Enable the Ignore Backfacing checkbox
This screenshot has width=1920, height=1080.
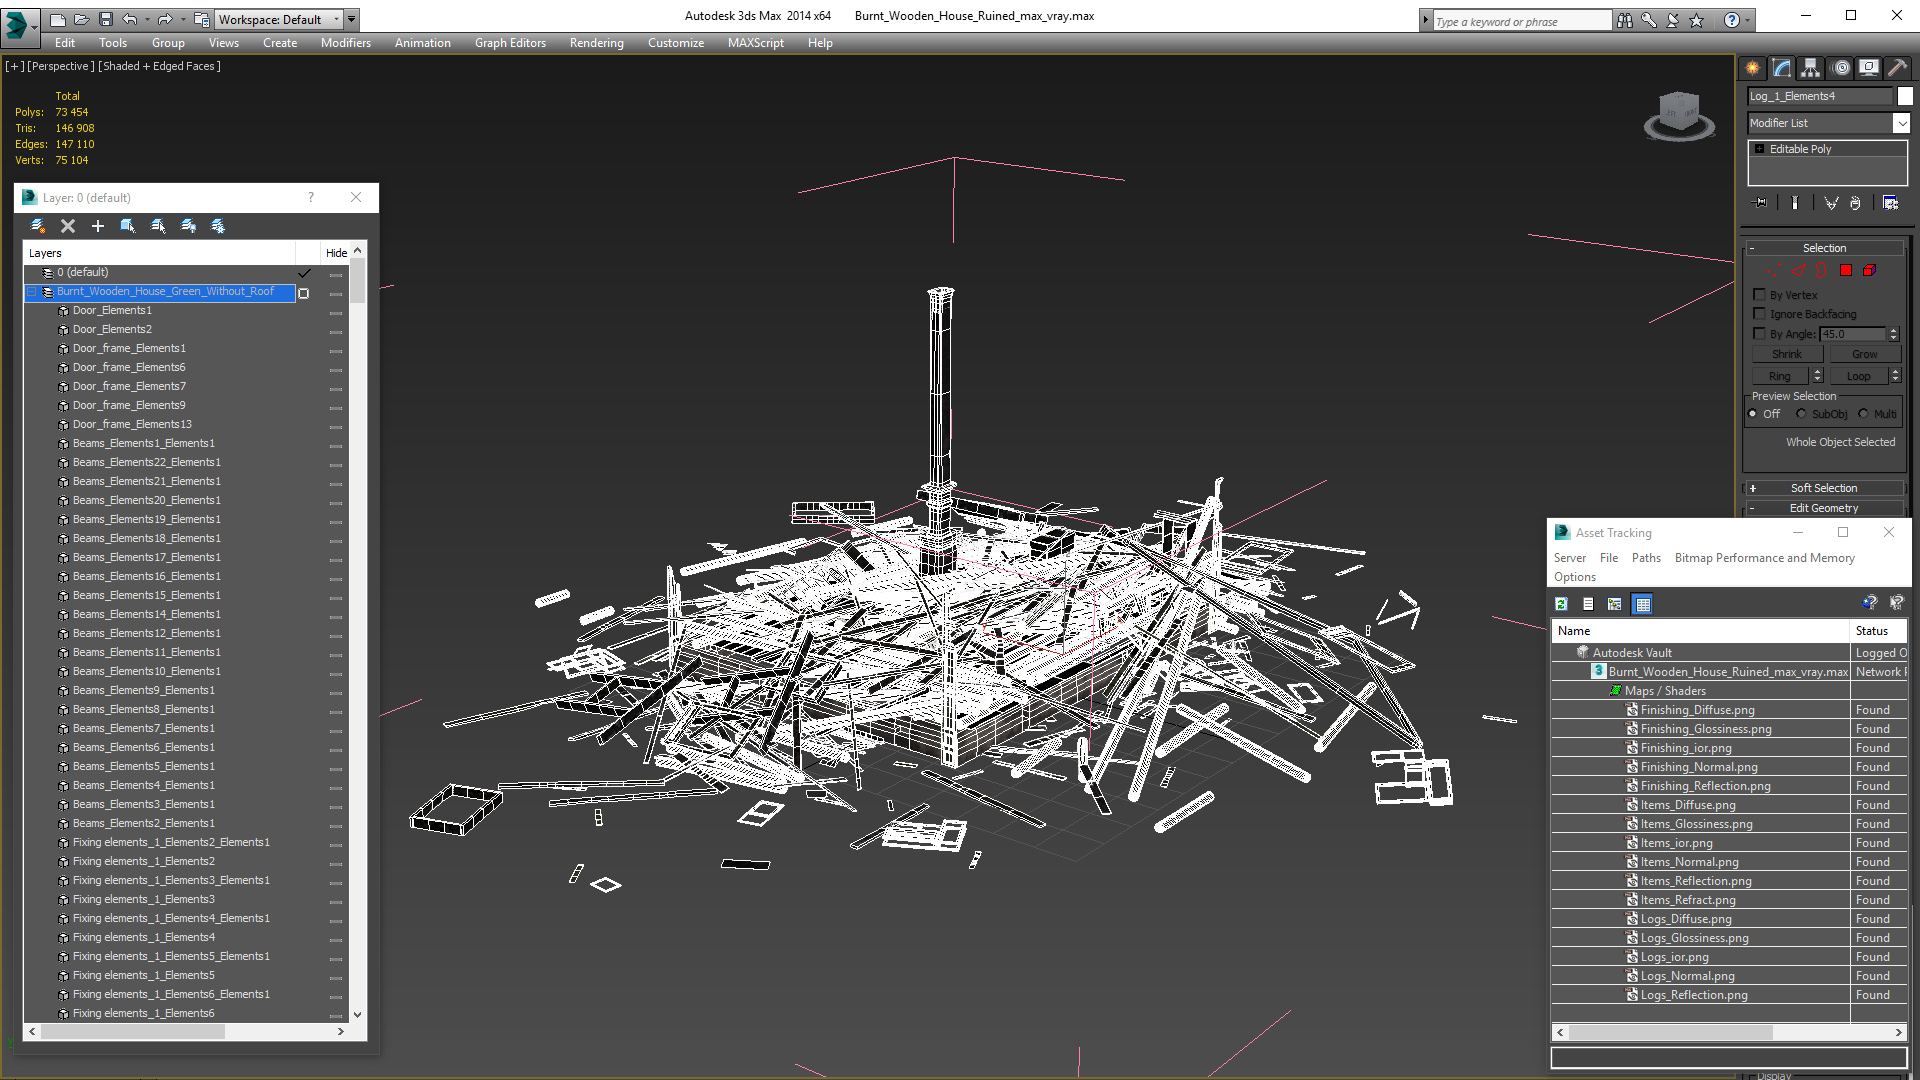point(1760,314)
